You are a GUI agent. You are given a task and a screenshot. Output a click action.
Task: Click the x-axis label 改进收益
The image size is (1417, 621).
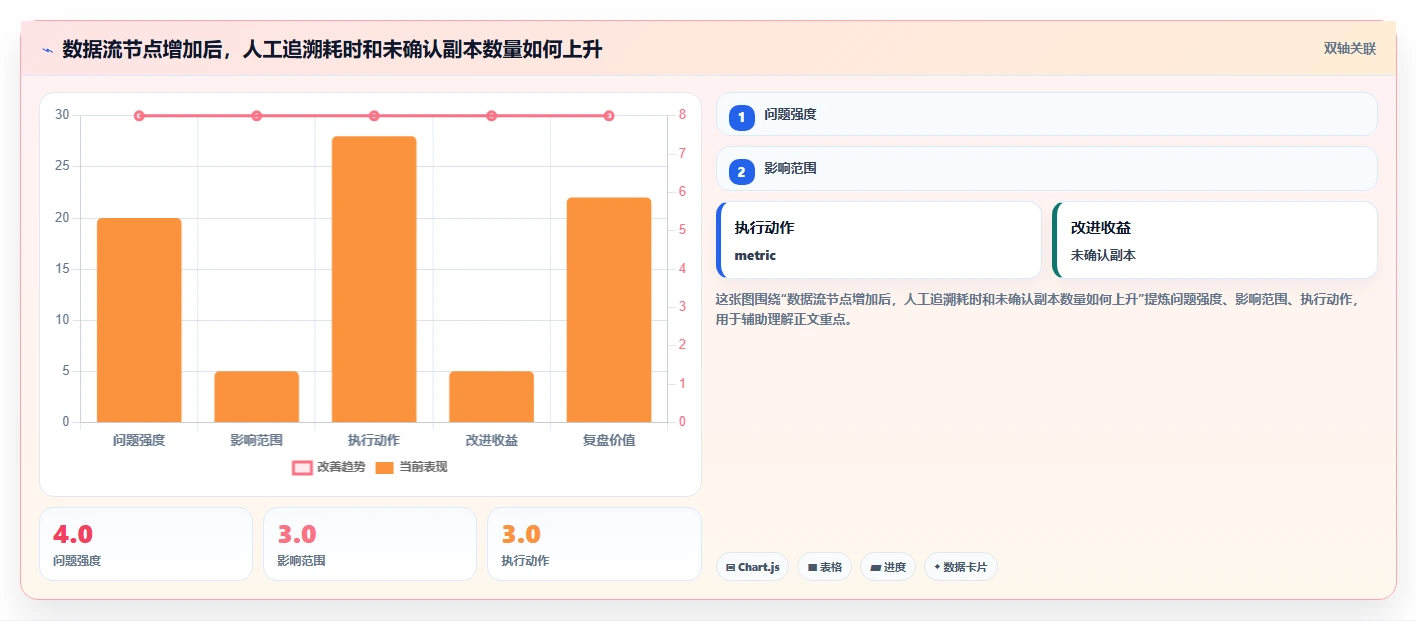pyautogui.click(x=491, y=440)
